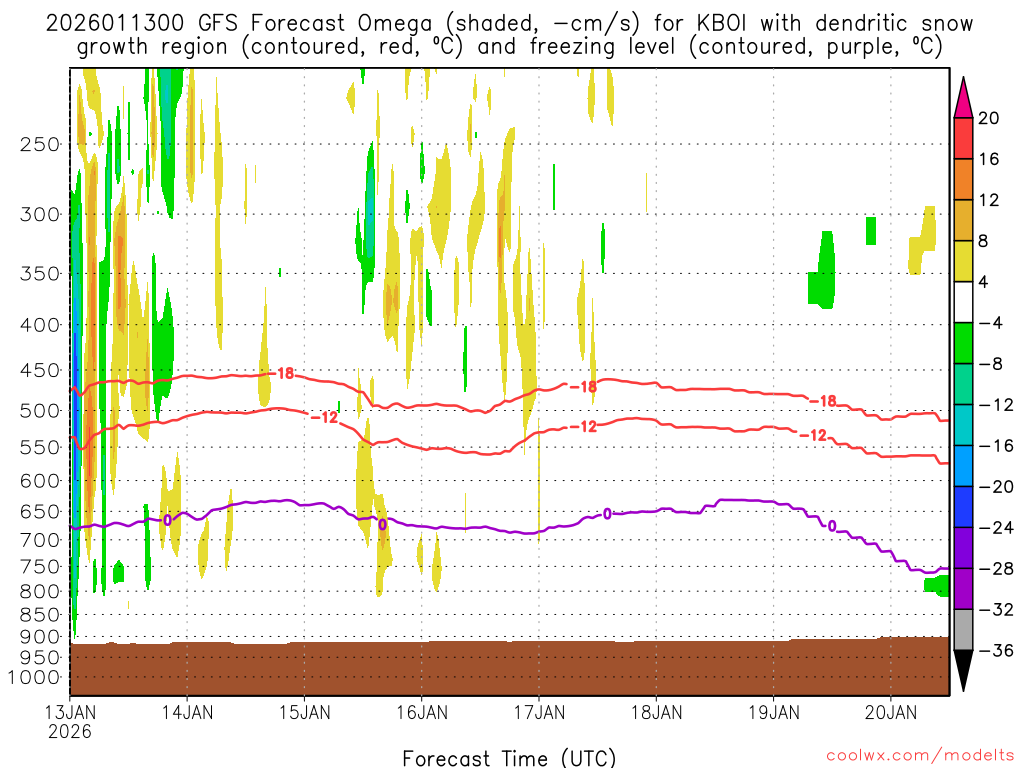Select the 13JAN 2026 time axis label
The width and height of the screenshot is (1024, 768).
click(x=70, y=721)
